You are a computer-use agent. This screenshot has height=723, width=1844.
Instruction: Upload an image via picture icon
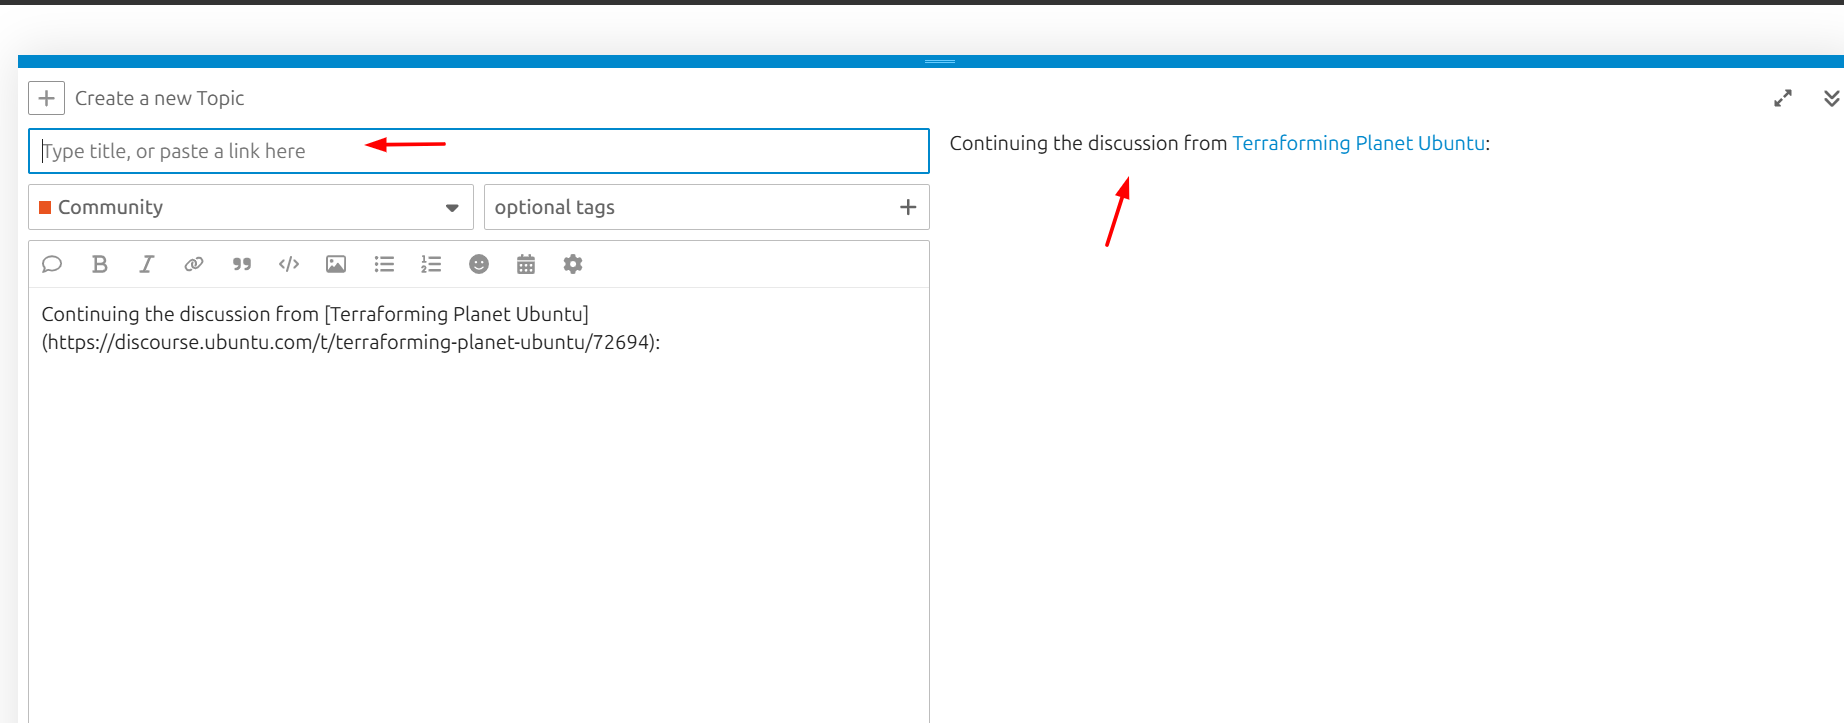click(x=336, y=264)
